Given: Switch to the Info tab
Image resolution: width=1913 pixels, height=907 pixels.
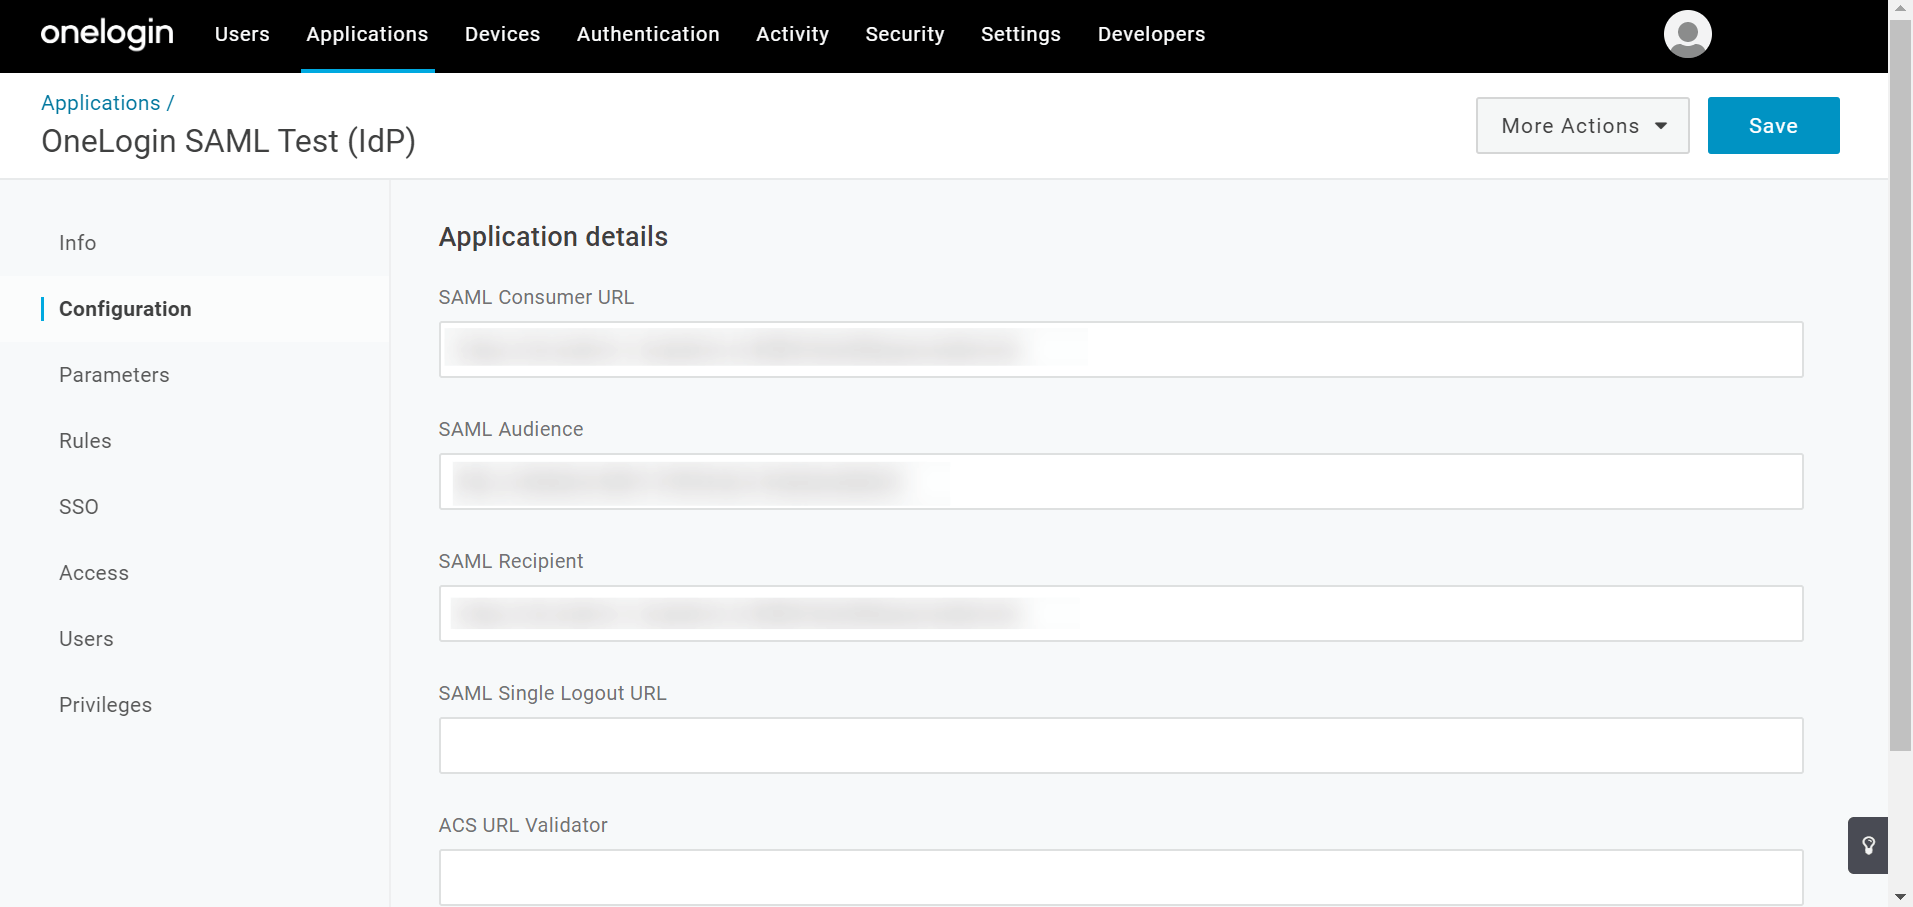Looking at the screenshot, I should coord(77,243).
